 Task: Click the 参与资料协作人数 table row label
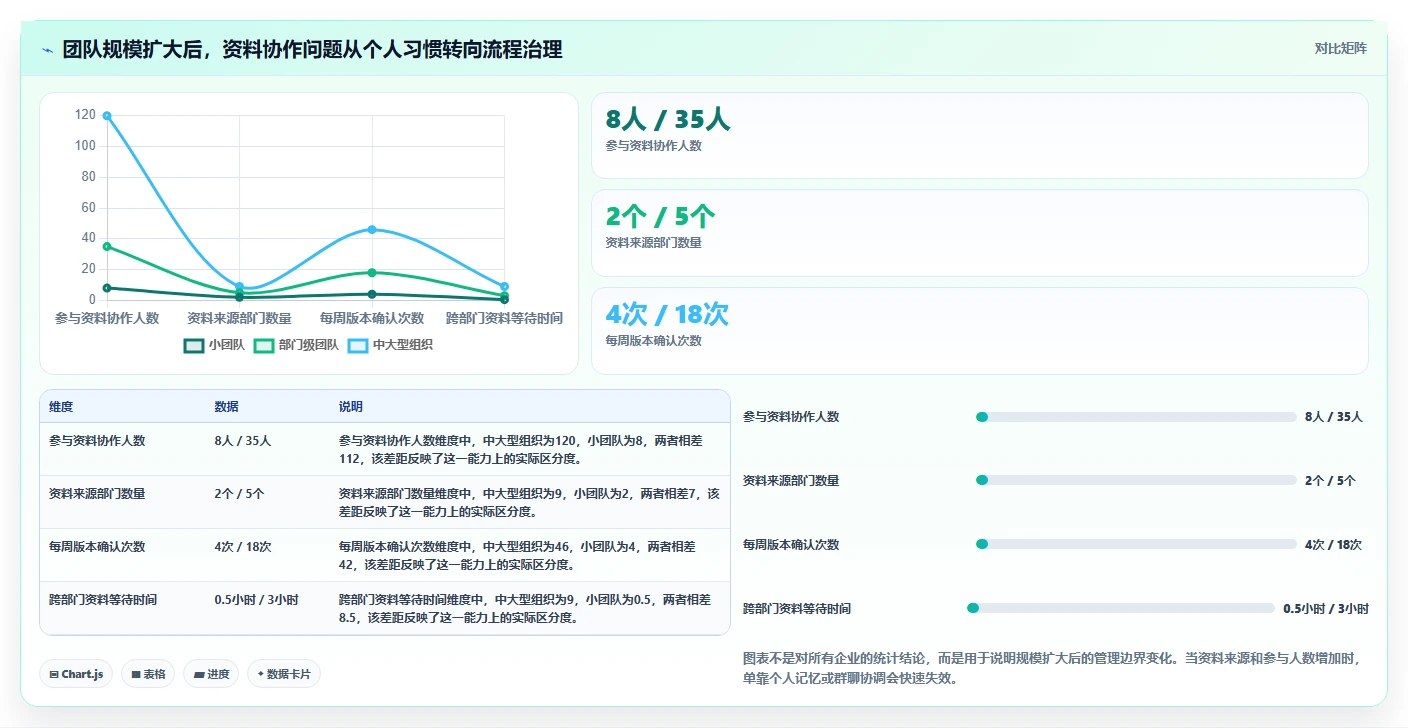point(97,440)
